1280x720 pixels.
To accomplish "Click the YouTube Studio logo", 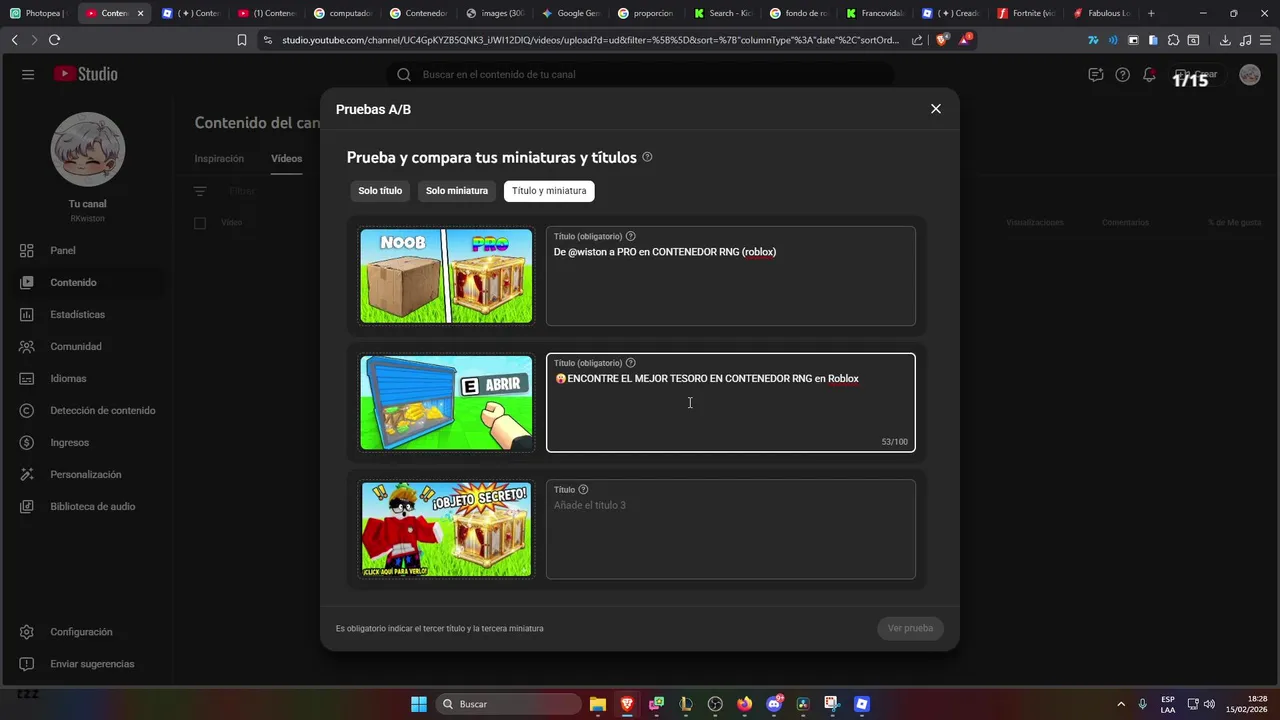I will 86,74.
